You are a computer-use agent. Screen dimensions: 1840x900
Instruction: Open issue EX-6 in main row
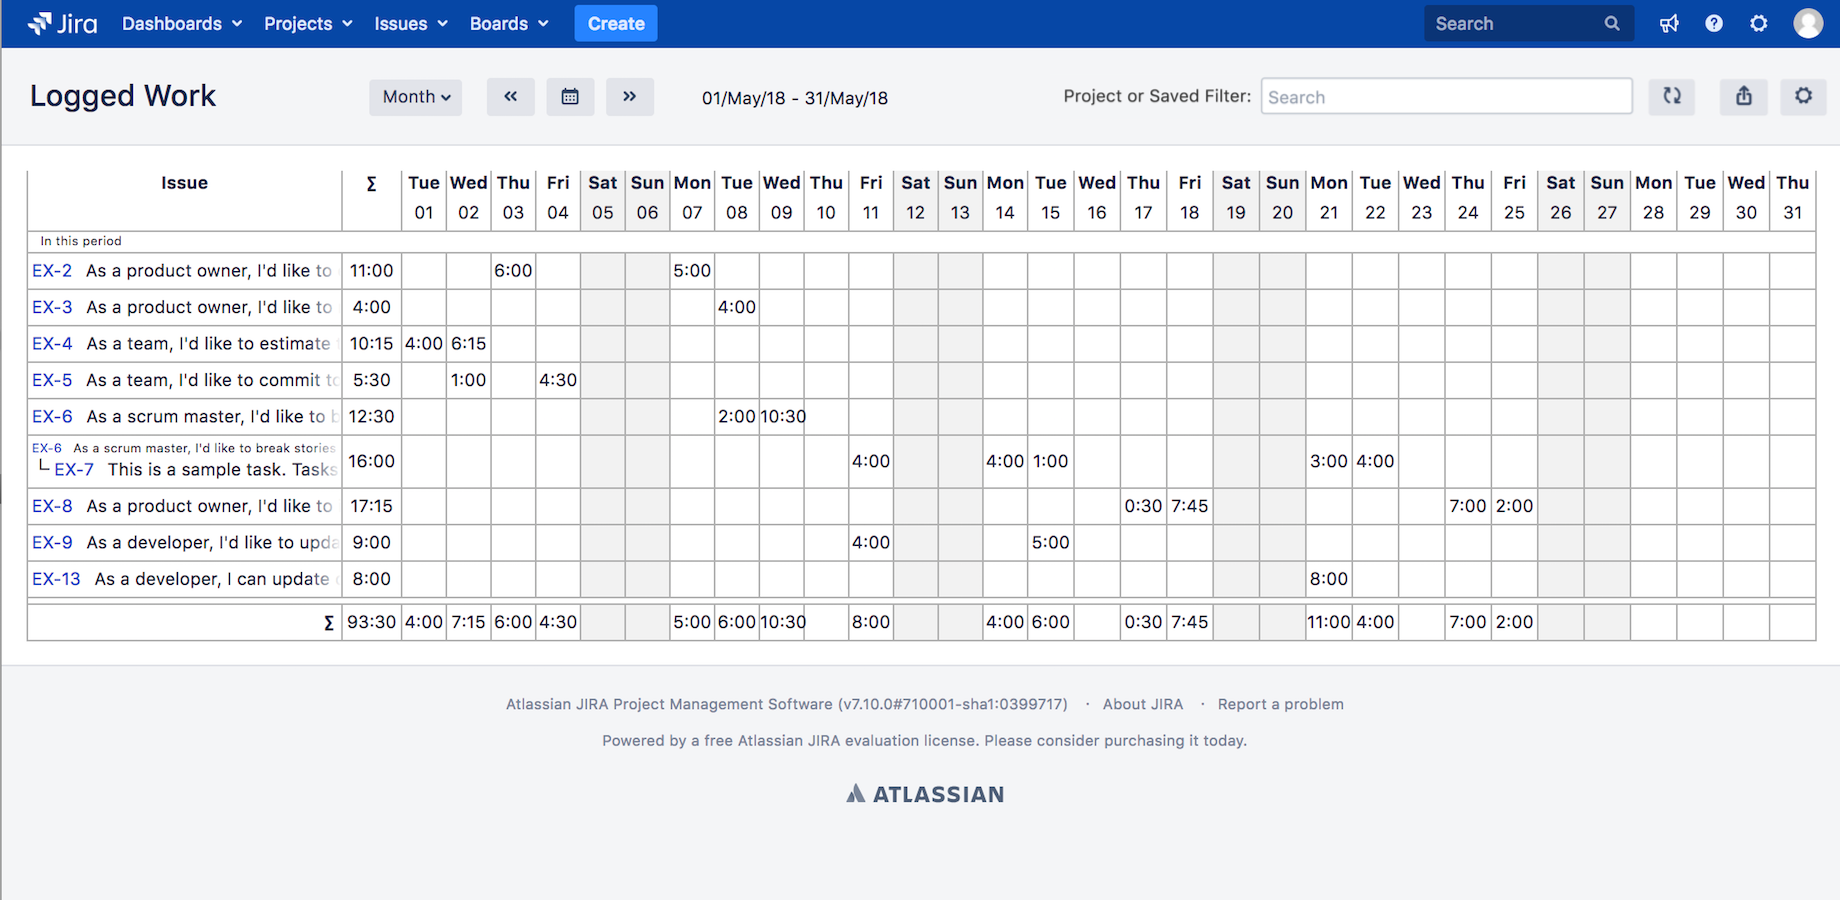(x=52, y=416)
